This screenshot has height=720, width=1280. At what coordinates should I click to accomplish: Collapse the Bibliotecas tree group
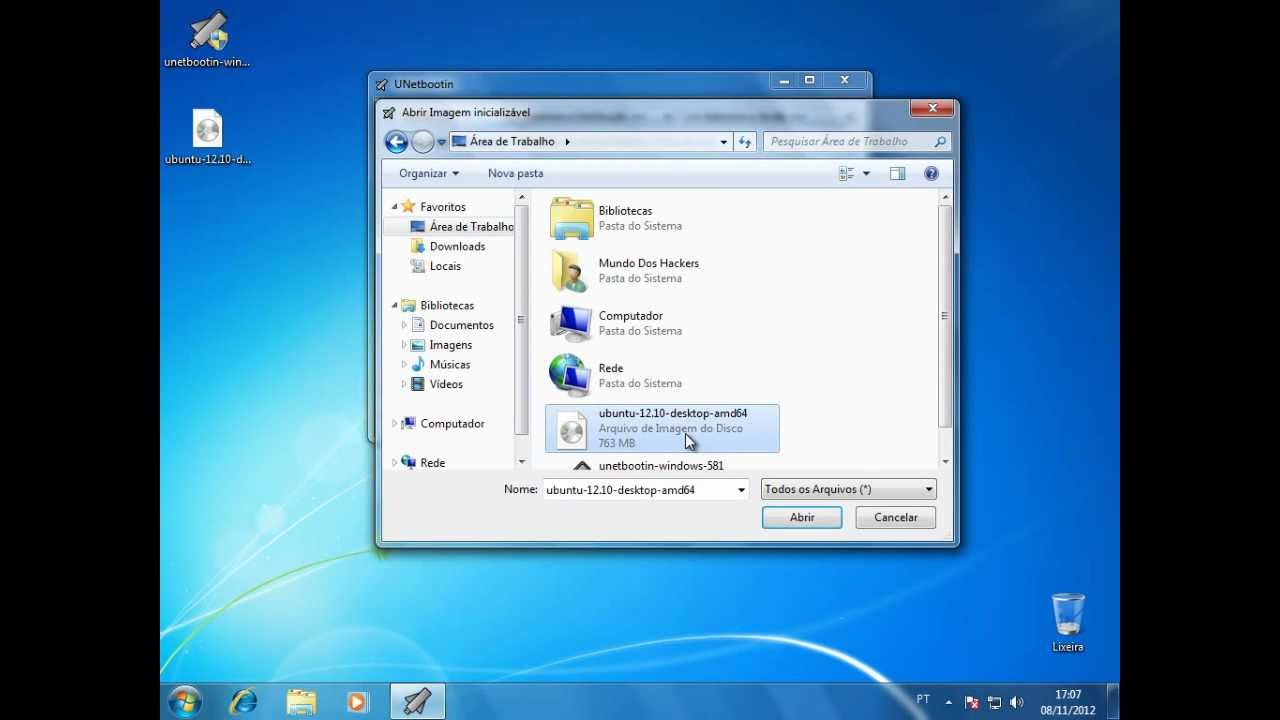395,306
